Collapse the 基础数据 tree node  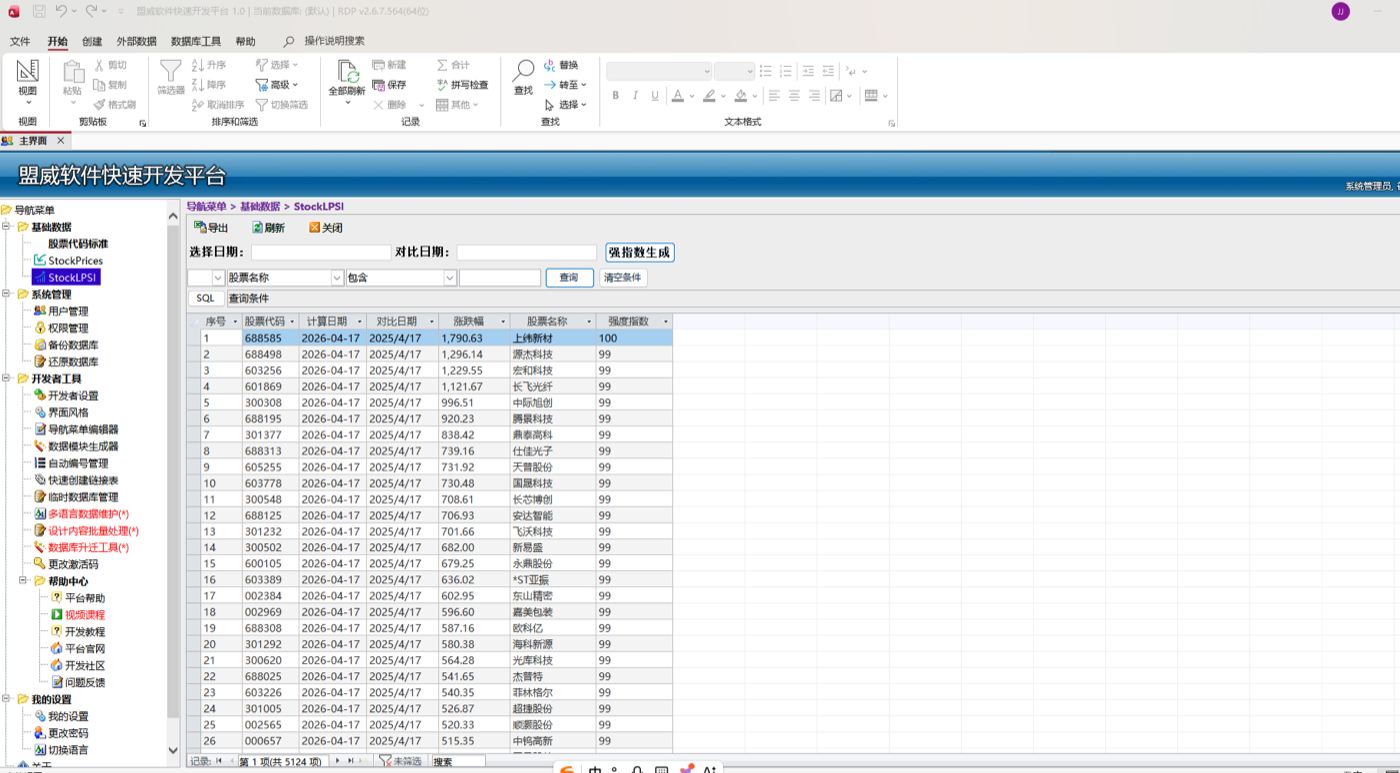pos(8,227)
